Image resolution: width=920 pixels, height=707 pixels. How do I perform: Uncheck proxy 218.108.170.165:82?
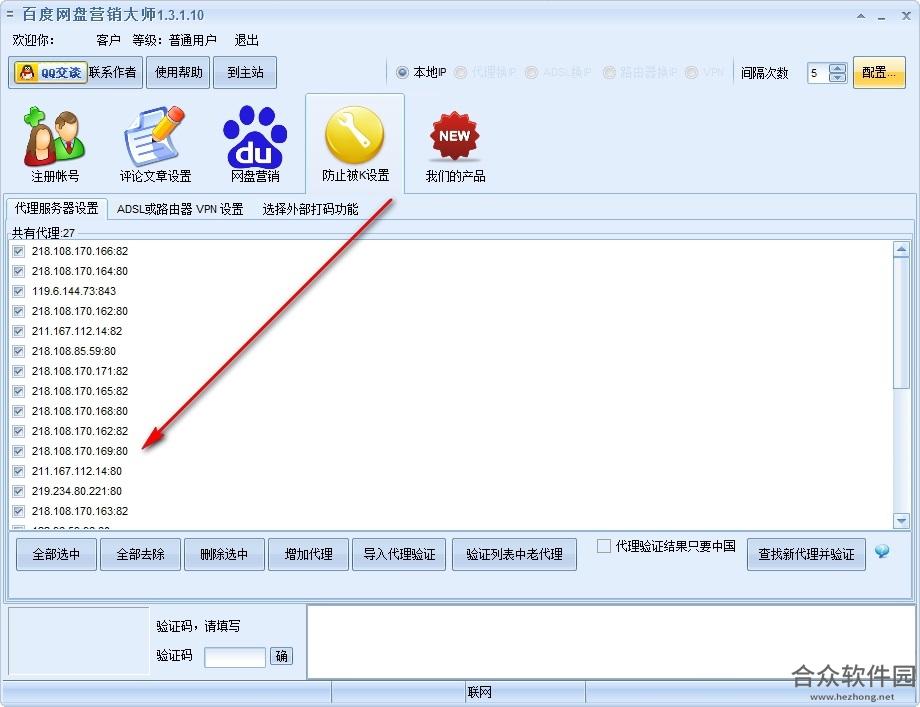(19, 391)
